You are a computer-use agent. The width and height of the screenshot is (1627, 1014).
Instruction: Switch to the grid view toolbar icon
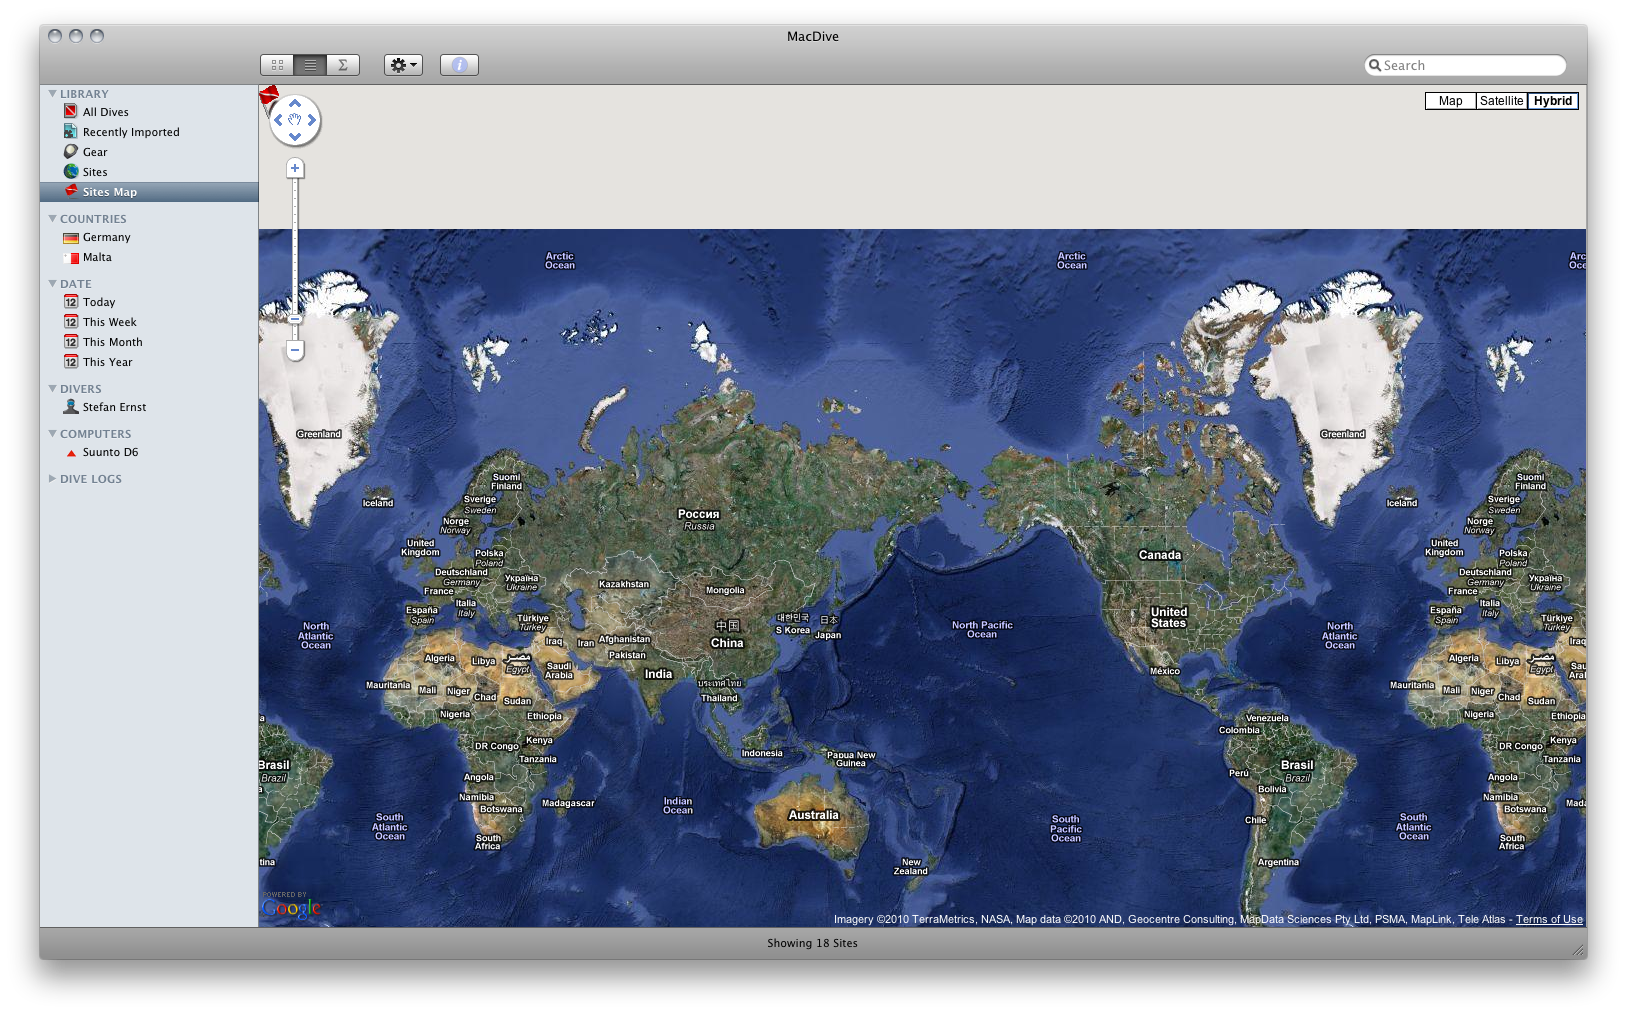[x=277, y=65]
